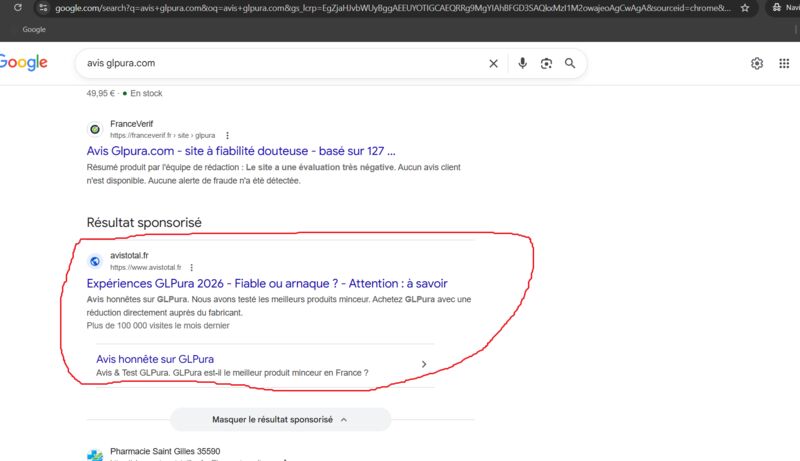Click the avistotal.fr globe favicon
Image resolution: width=800 pixels, height=461 pixels.
[95, 261]
